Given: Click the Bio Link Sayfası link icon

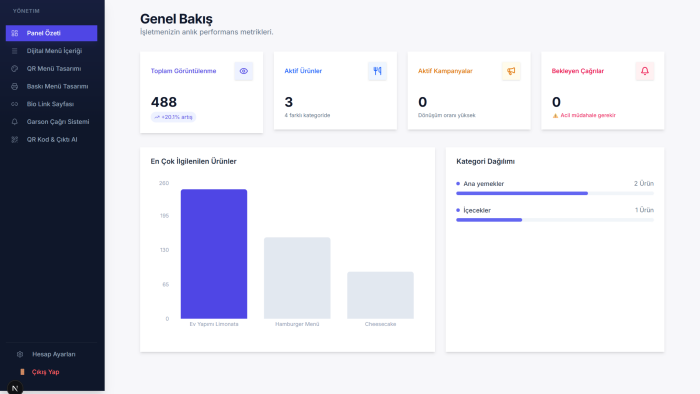Looking at the screenshot, I should 15,104.
